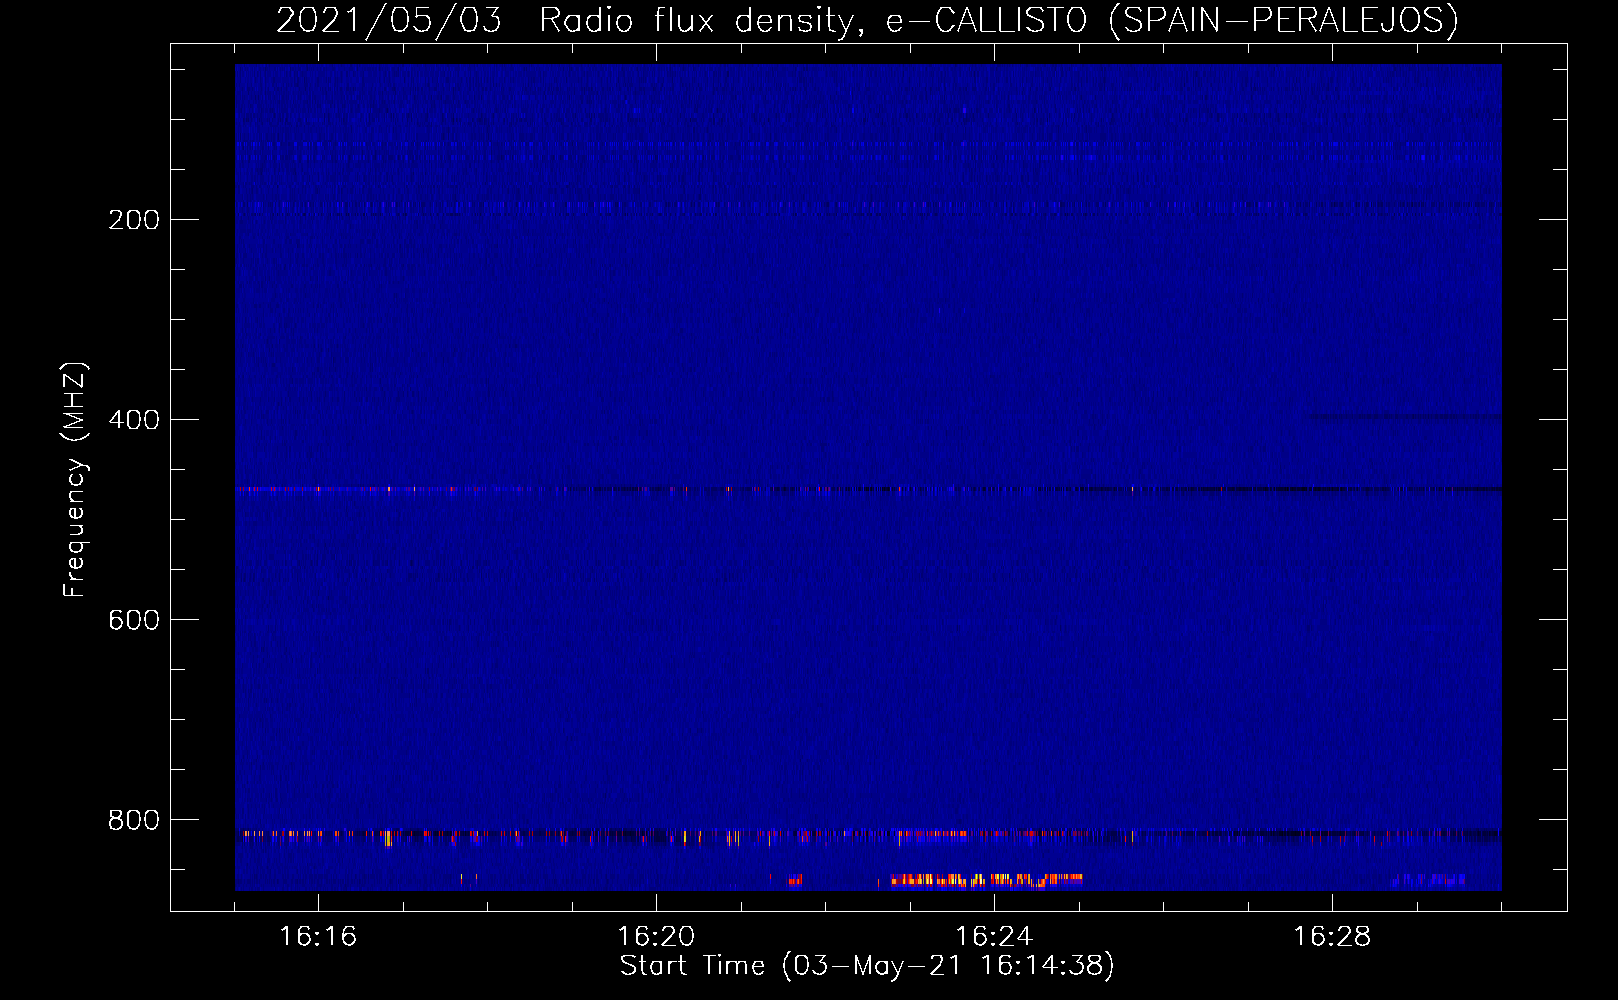The height and width of the screenshot is (1000, 1618).
Task: Click the dark horizontal line near 470 MHz
Action: tap(868, 490)
